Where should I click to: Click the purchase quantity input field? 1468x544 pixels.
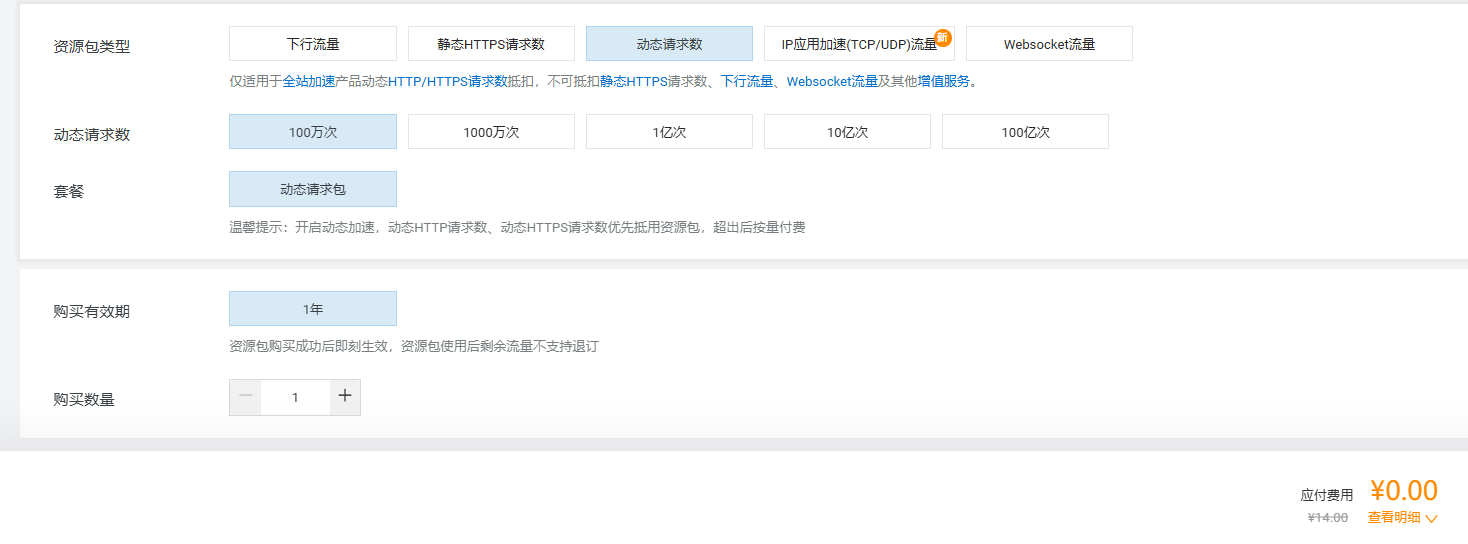click(295, 397)
